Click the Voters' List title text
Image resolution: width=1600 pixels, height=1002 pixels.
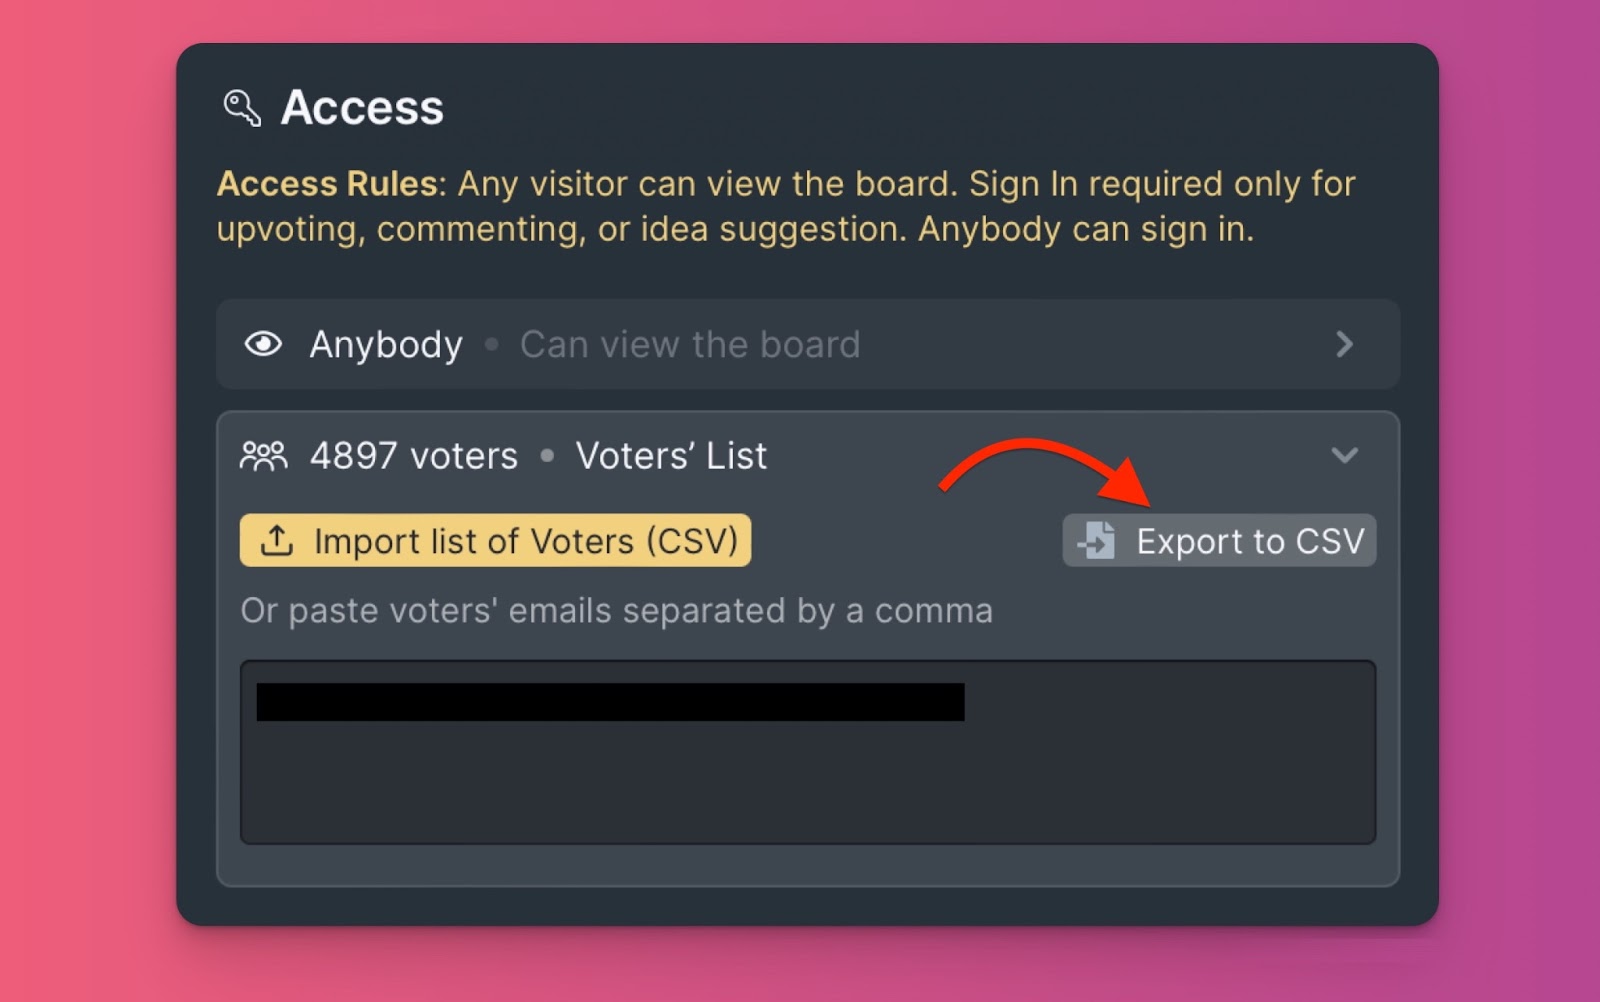pos(671,456)
